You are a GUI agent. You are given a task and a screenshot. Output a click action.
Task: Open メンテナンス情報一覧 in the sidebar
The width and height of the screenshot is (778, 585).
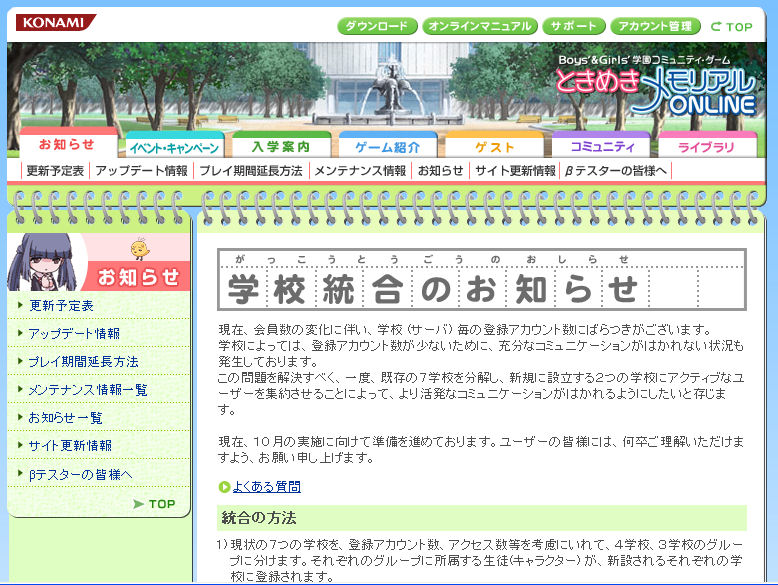[88, 390]
